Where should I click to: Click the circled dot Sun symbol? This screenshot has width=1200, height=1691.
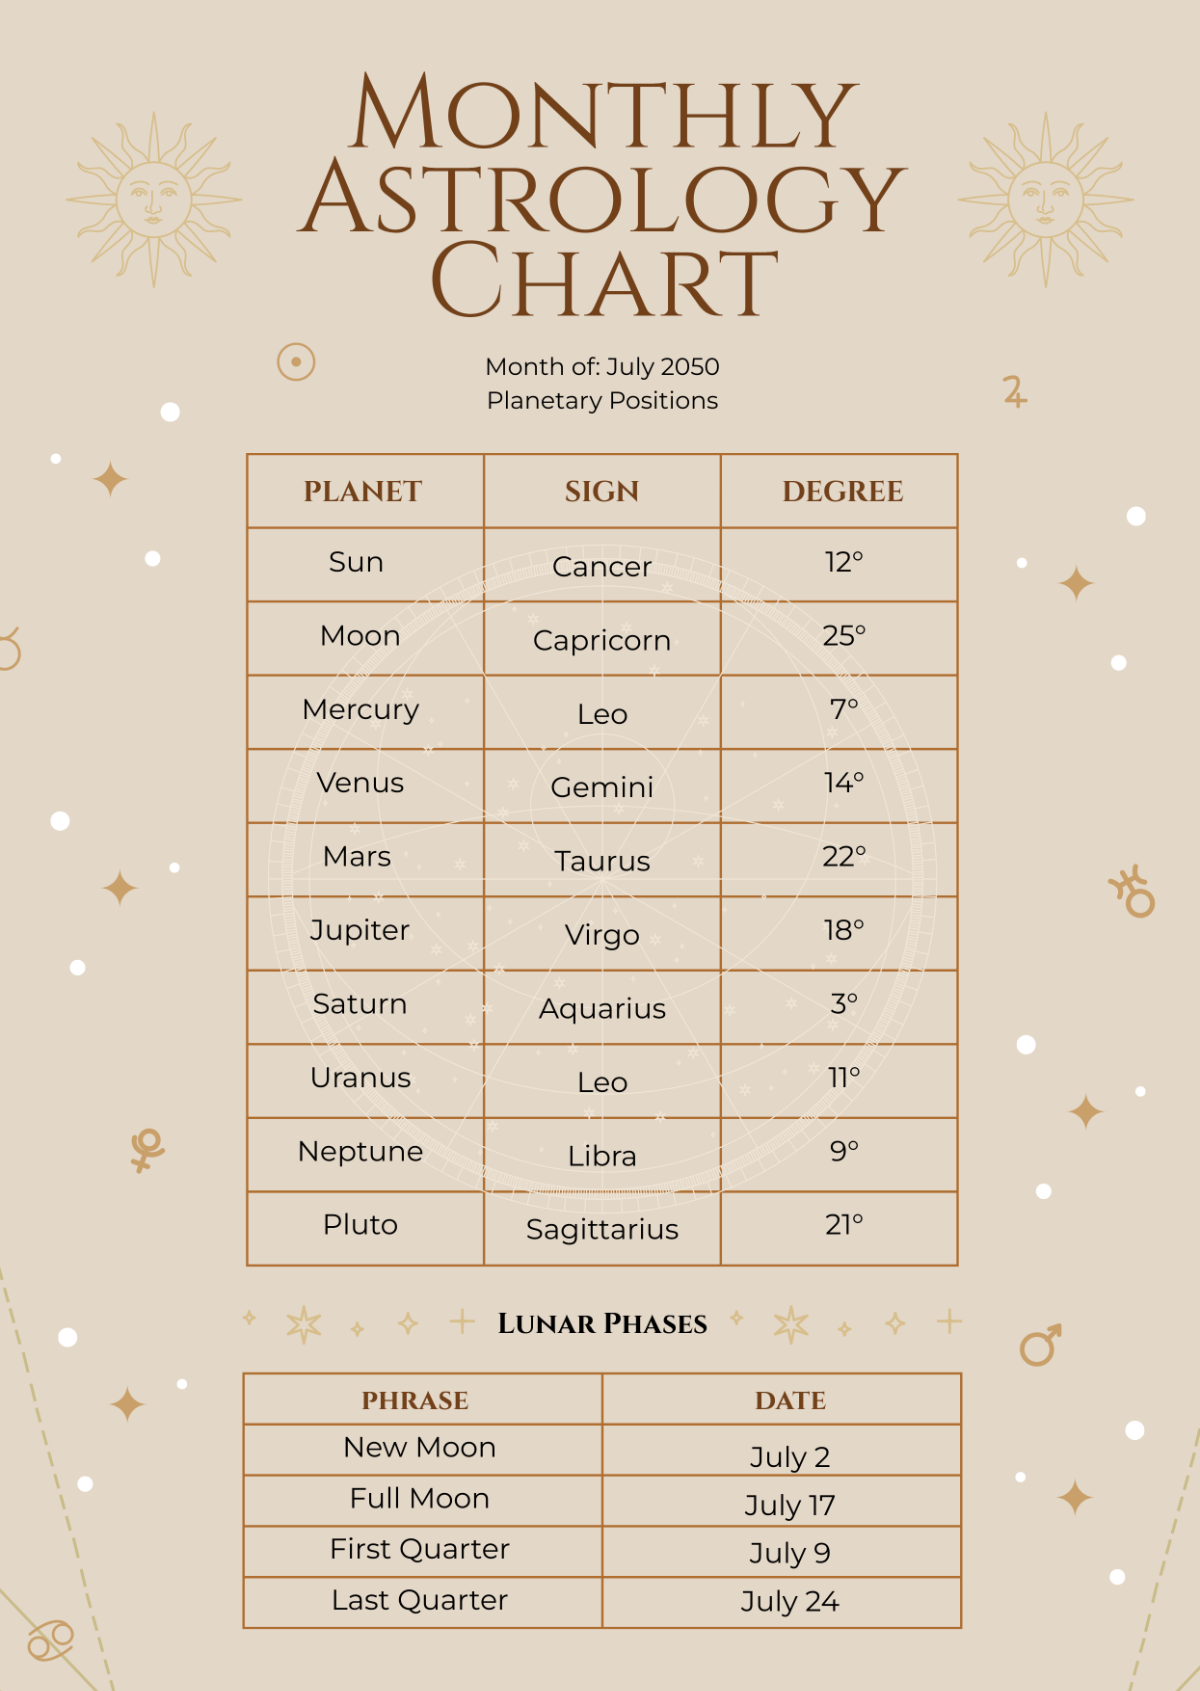point(296,362)
